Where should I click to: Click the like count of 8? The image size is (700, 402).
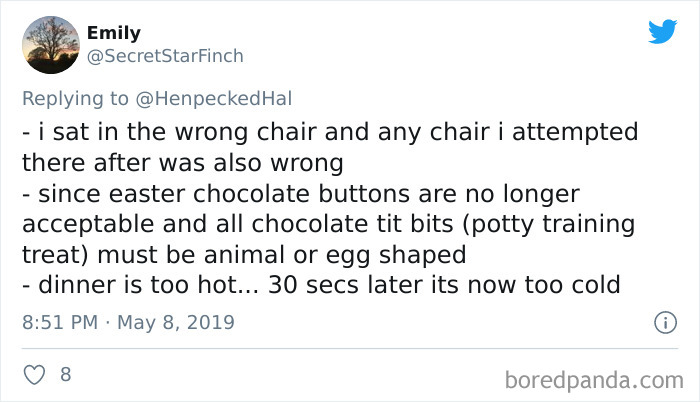pyautogui.click(x=66, y=376)
